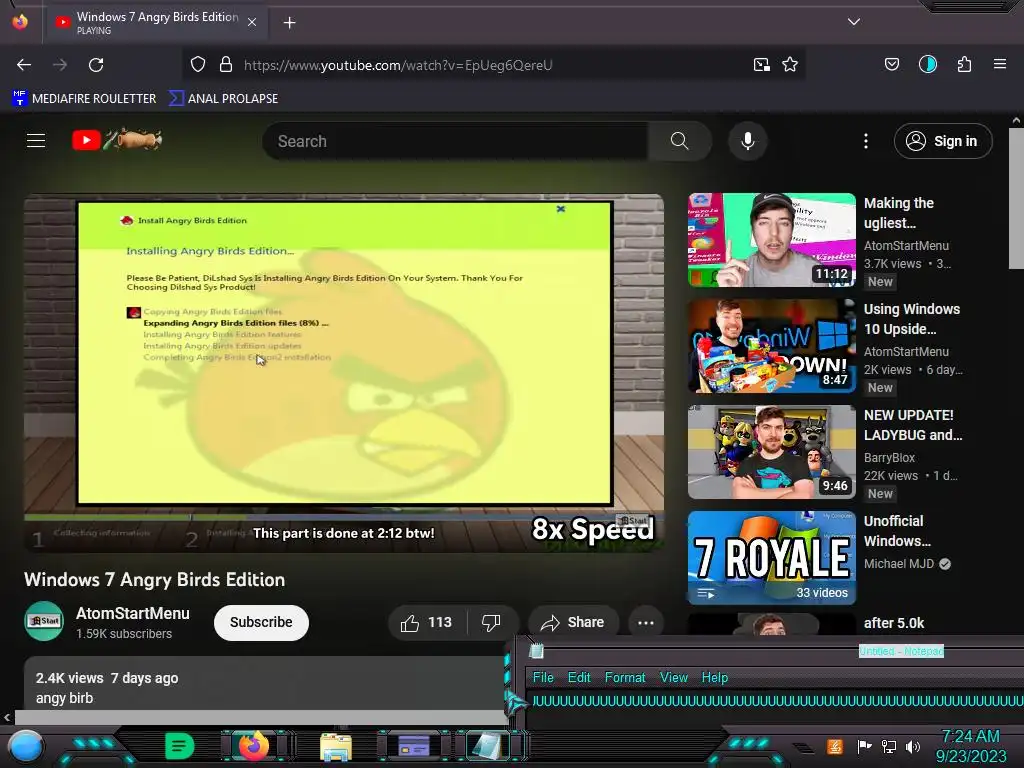Open the orange tray icon
Image resolution: width=1024 pixels, height=768 pixels.
pos(835,746)
